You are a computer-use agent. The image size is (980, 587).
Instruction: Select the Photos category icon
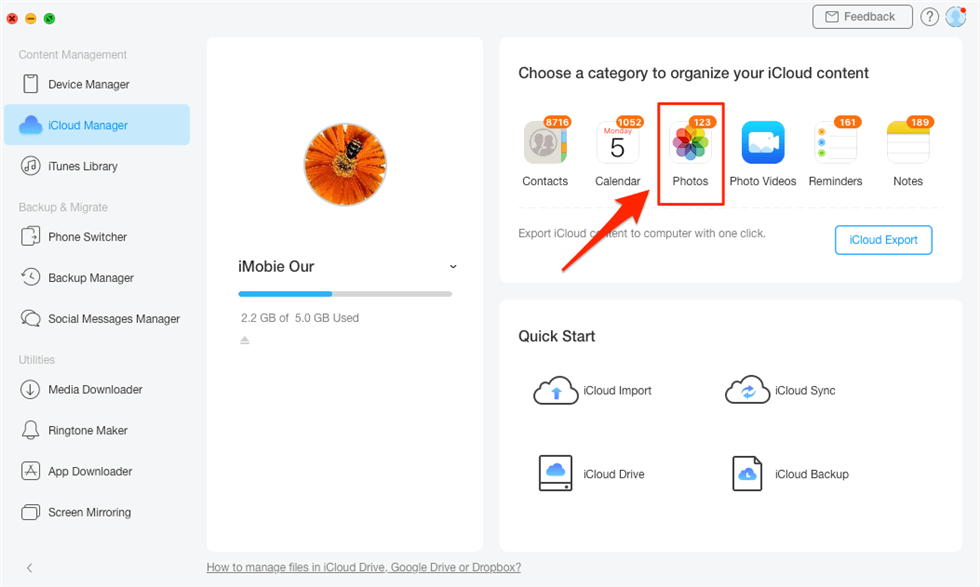690,144
